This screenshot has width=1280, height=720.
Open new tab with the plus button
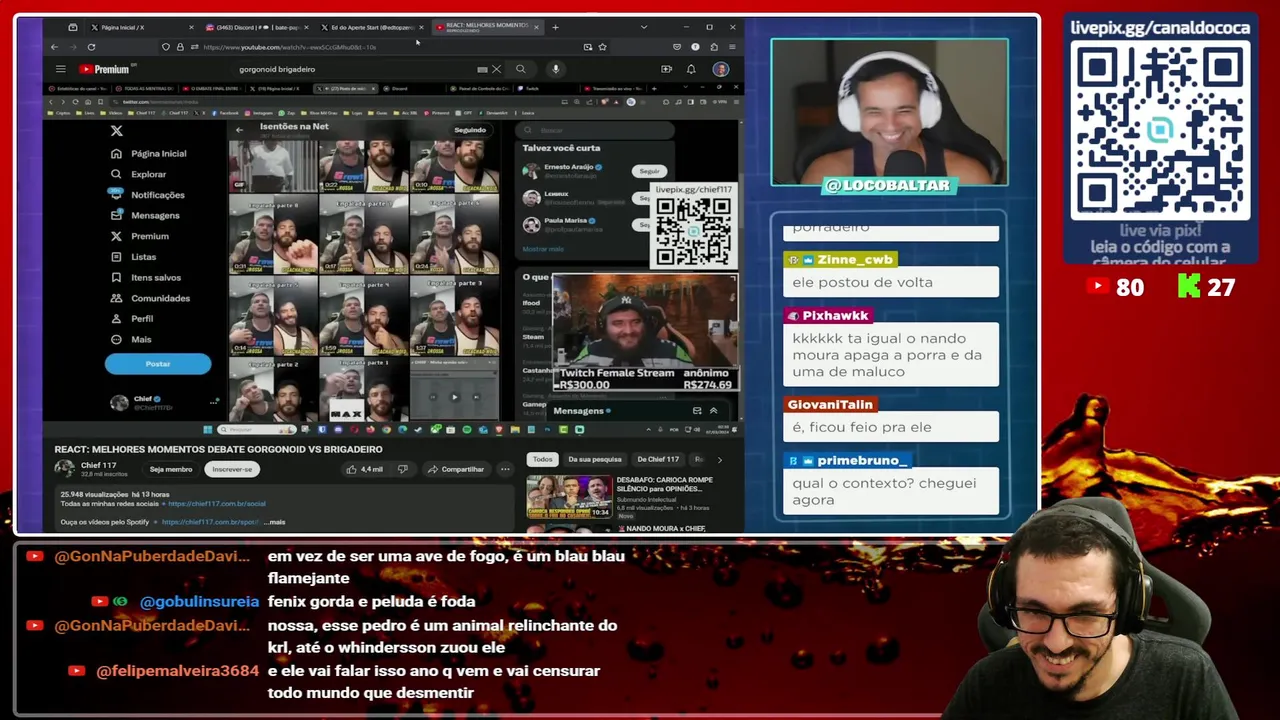(x=555, y=27)
